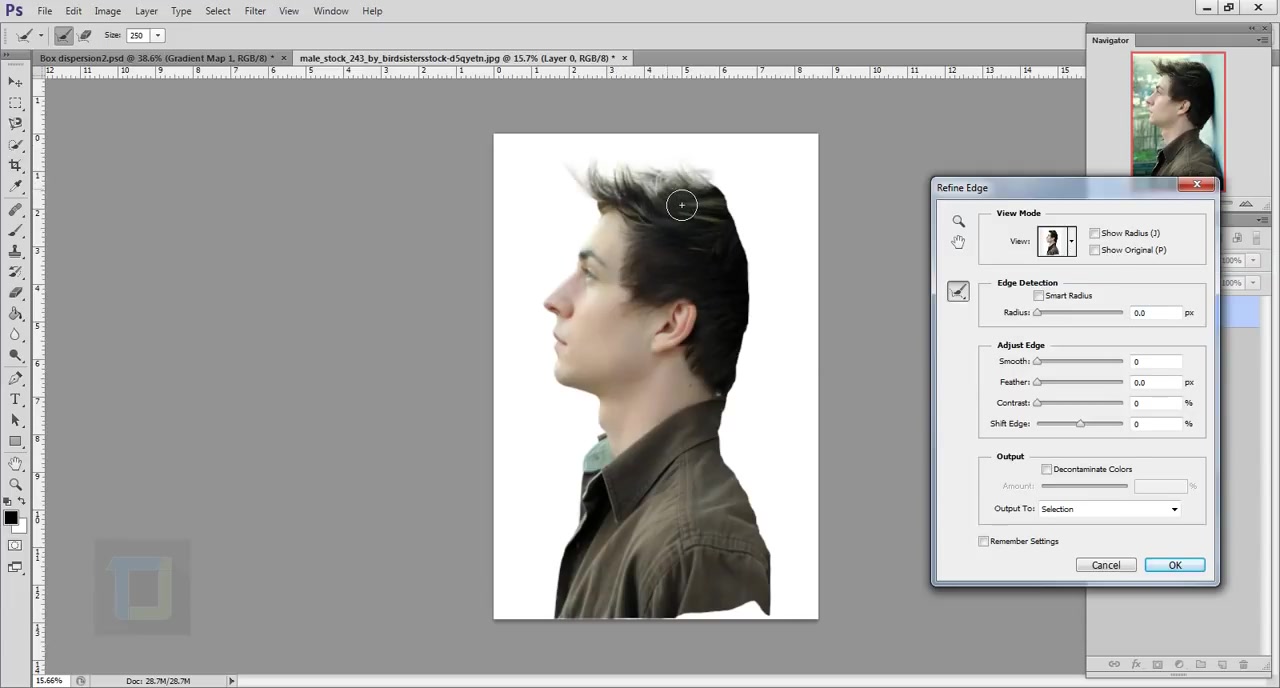Expand the brush Size dropdown arrow
This screenshot has width=1280, height=688.
[x=157, y=35]
